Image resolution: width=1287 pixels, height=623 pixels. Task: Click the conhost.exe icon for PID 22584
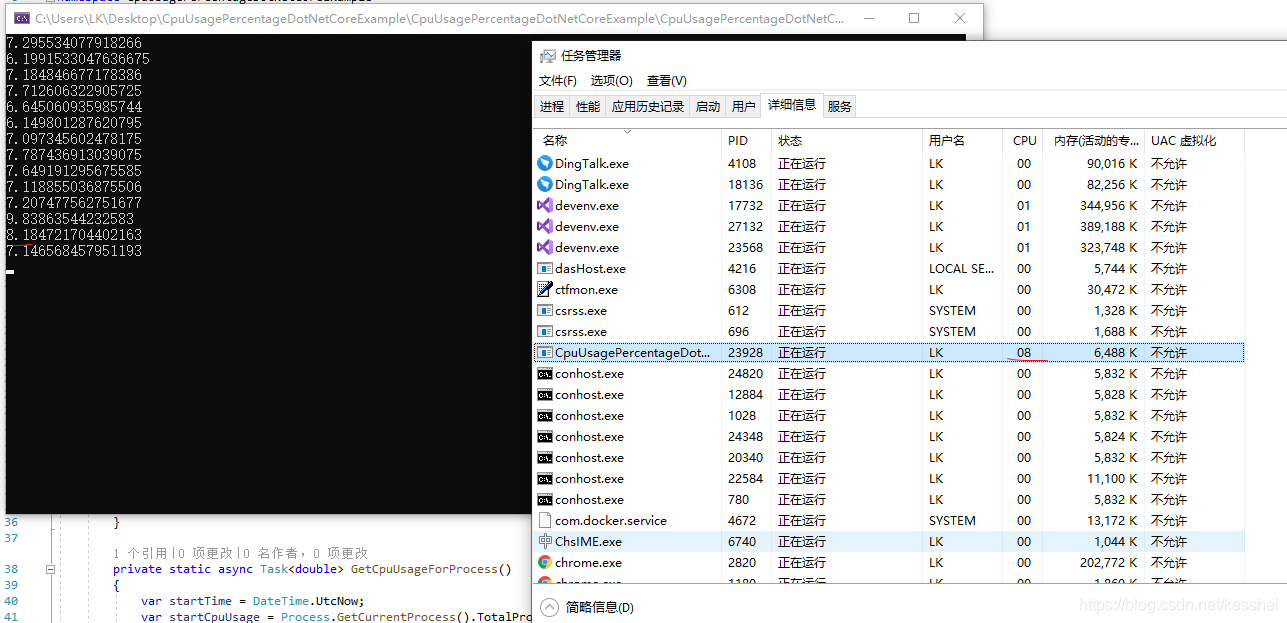pyautogui.click(x=545, y=478)
